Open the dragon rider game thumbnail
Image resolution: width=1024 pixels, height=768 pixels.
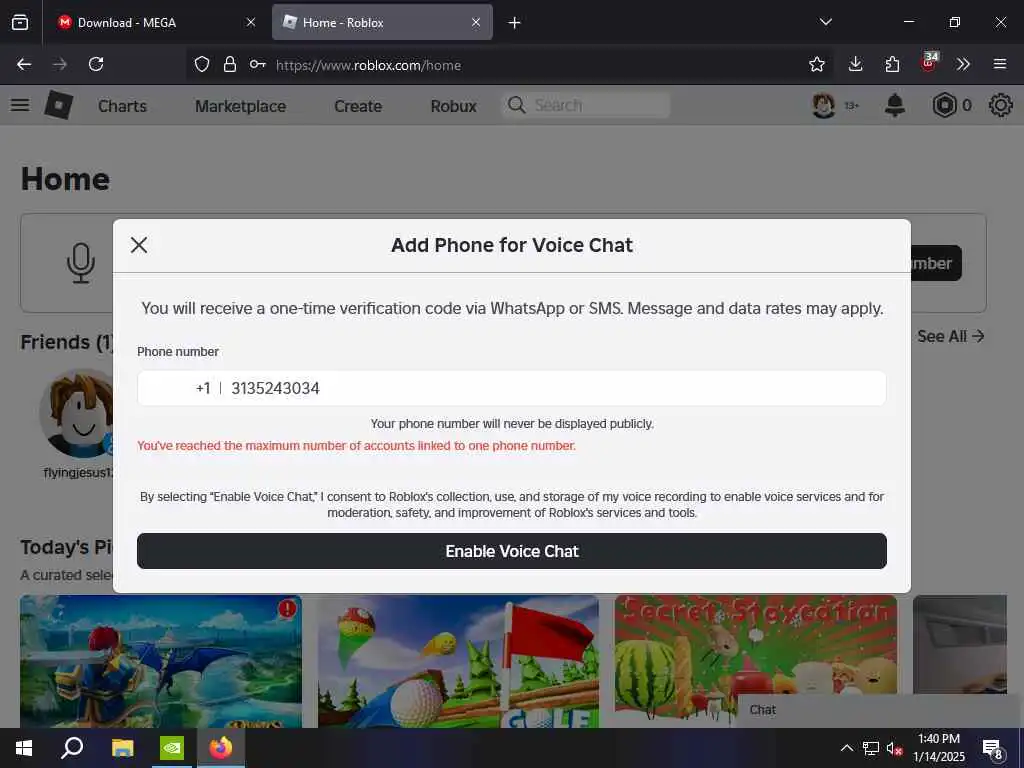coord(161,661)
